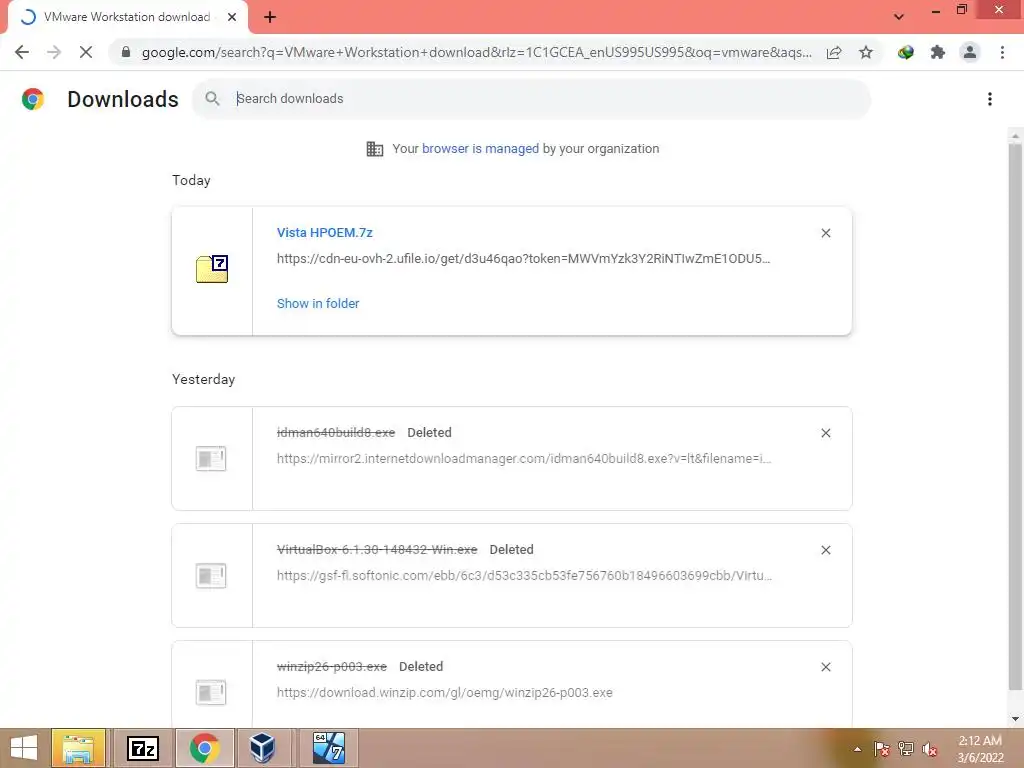Open the Downloads page more actions menu
The image size is (1024, 768).
[990, 99]
